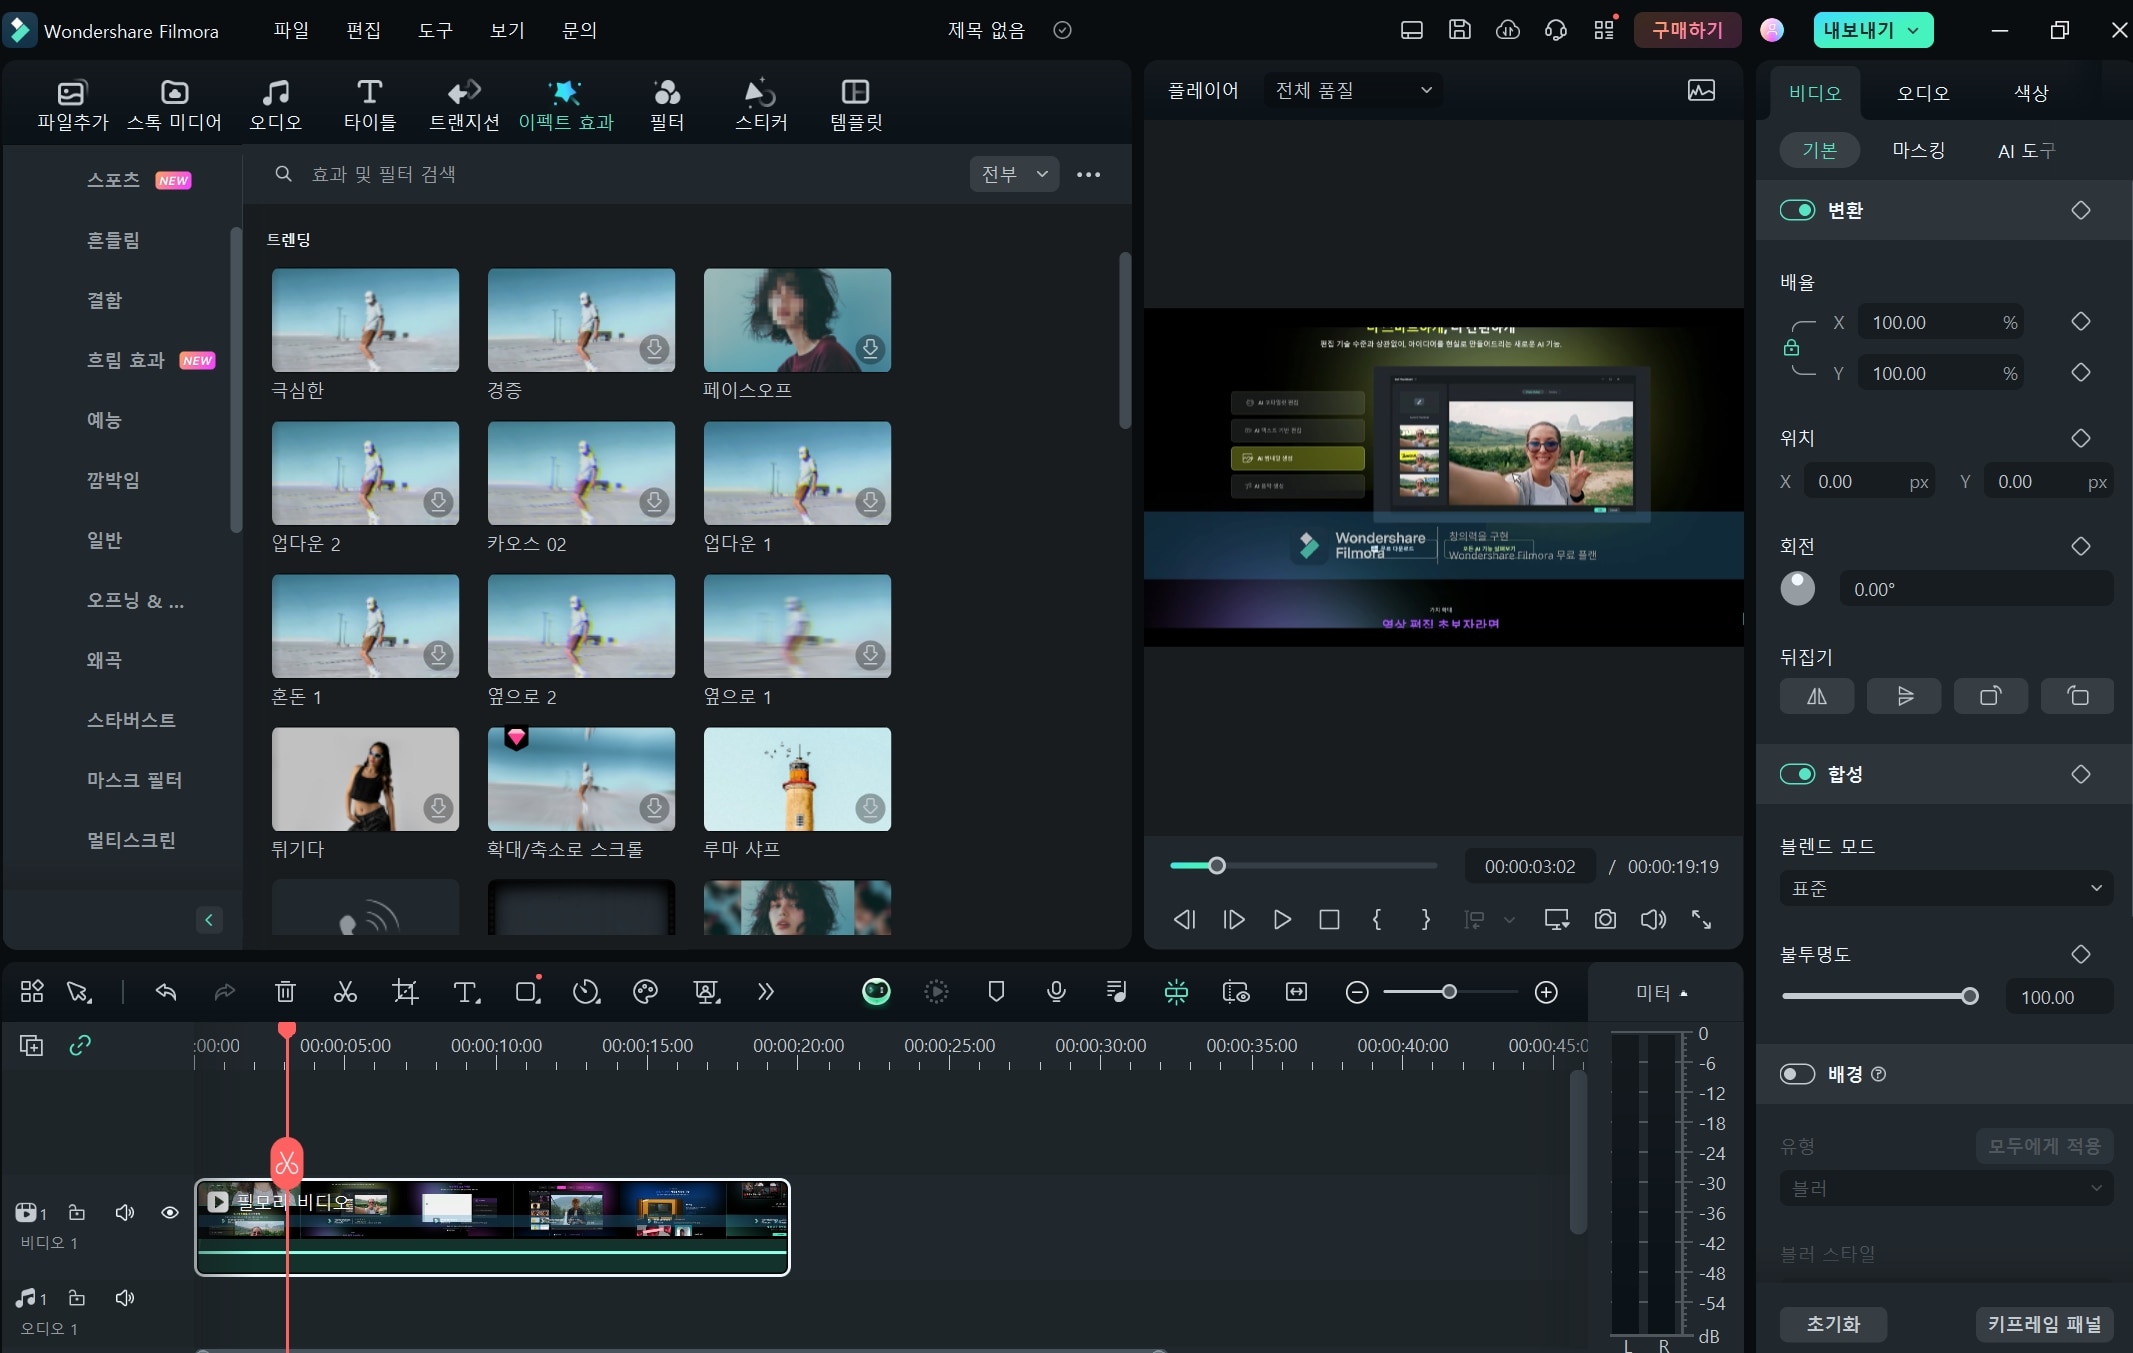Hide video track 1 with the eye icon
This screenshot has height=1353, width=2133.
(170, 1212)
